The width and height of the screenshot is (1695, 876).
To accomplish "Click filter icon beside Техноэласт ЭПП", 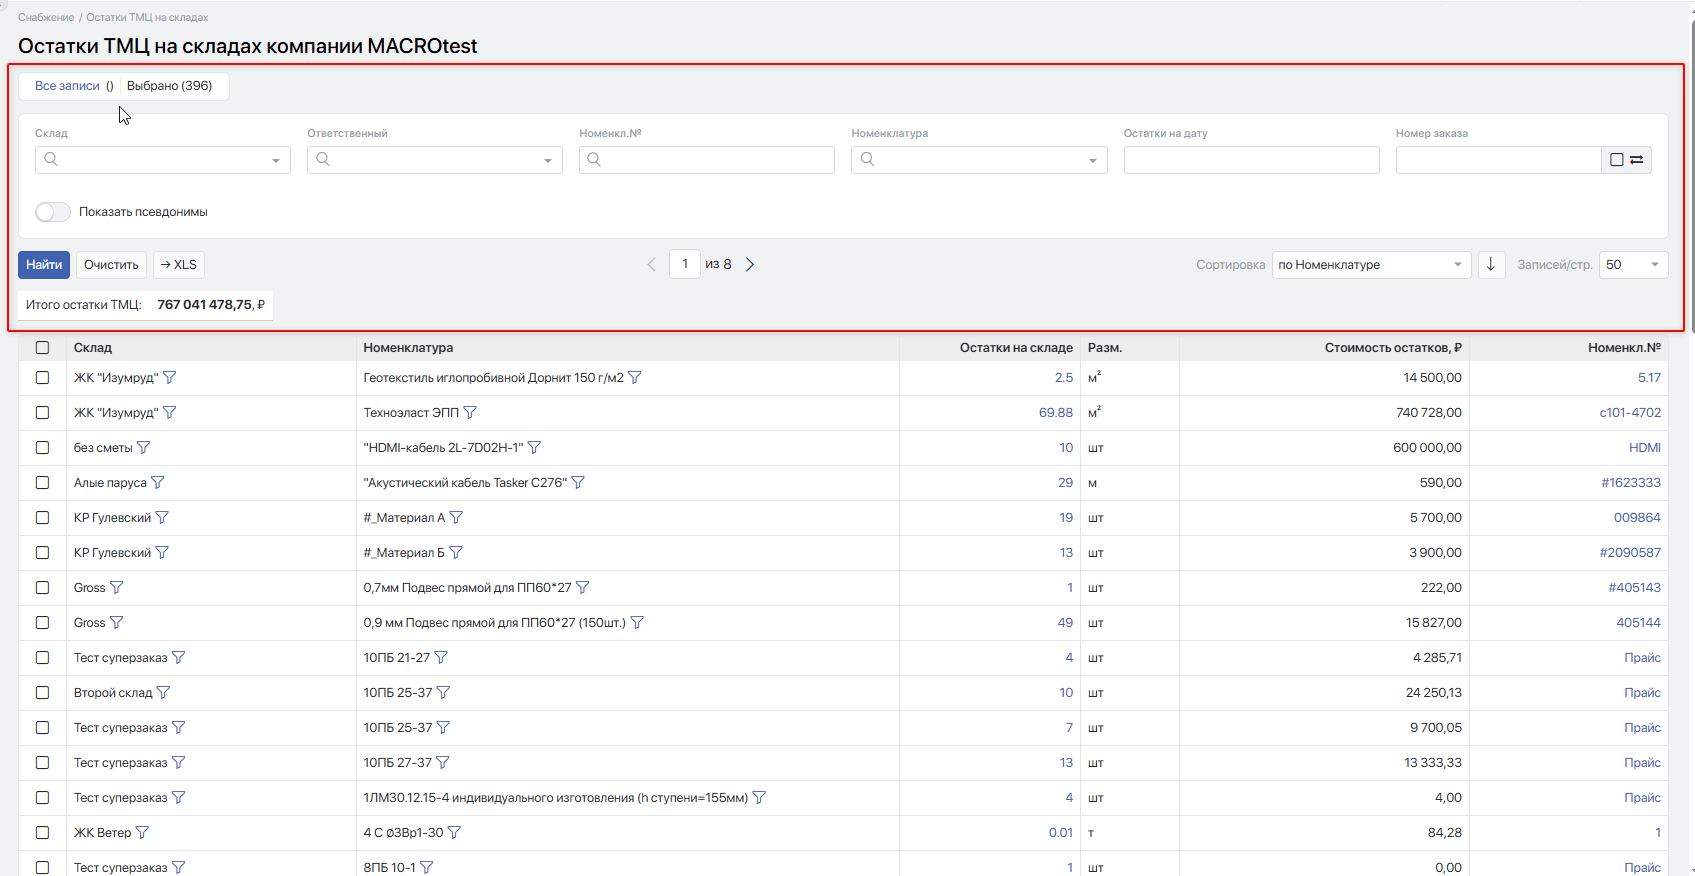I will click(x=470, y=413).
